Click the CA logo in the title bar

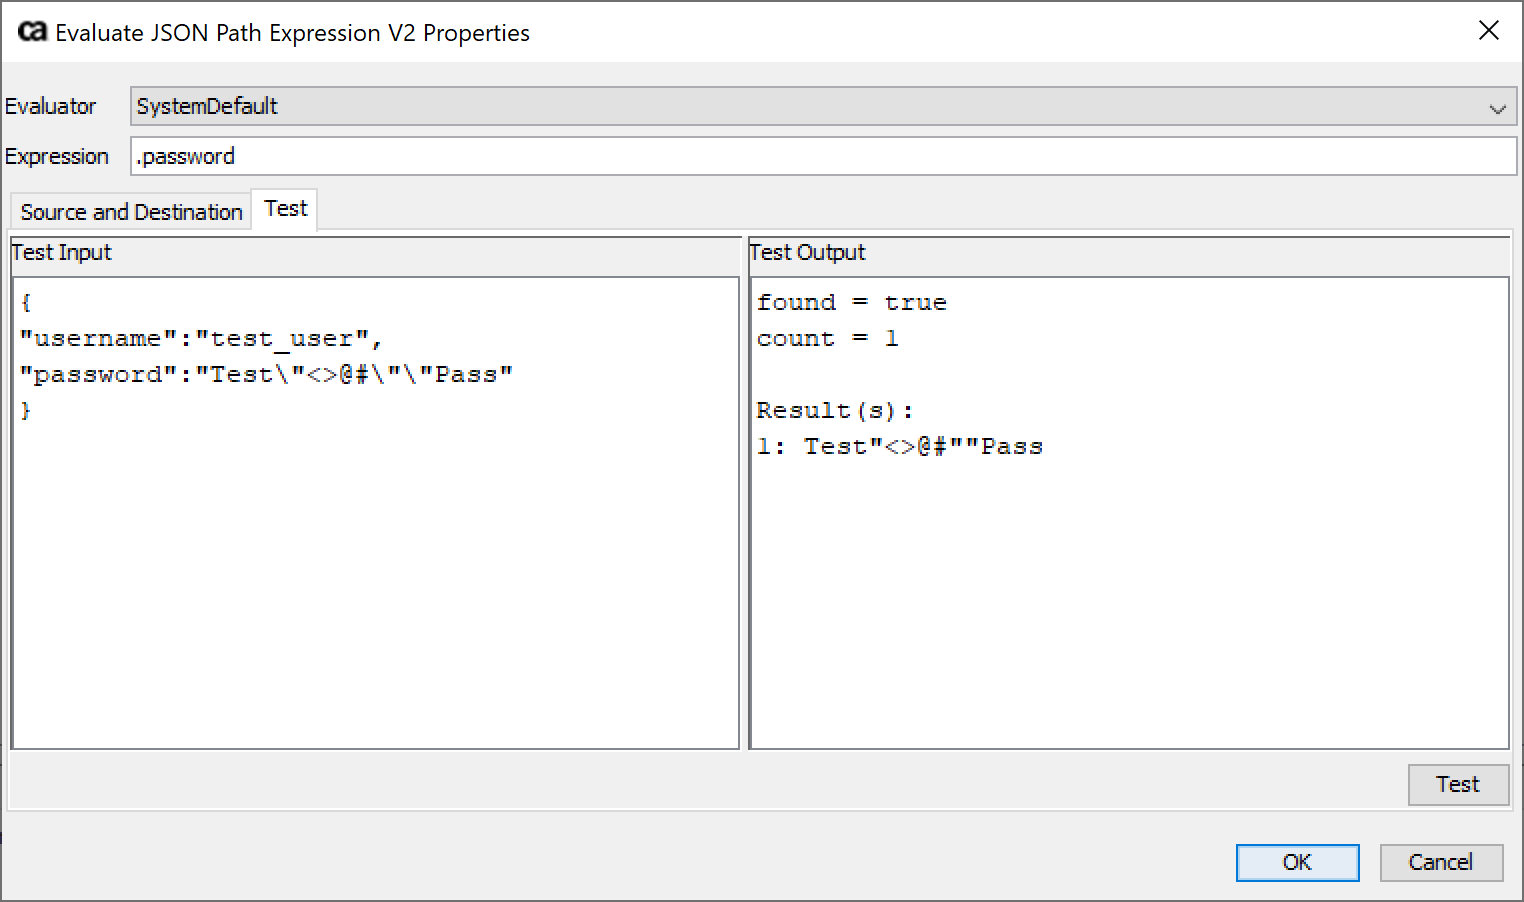tap(31, 30)
